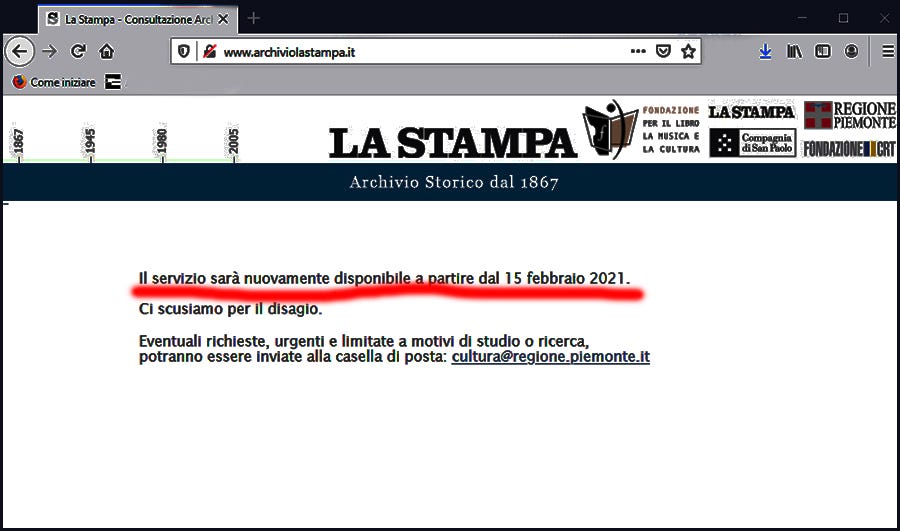The image size is (900, 531).
Task: Save page to Pocket icon
Action: 663,52
